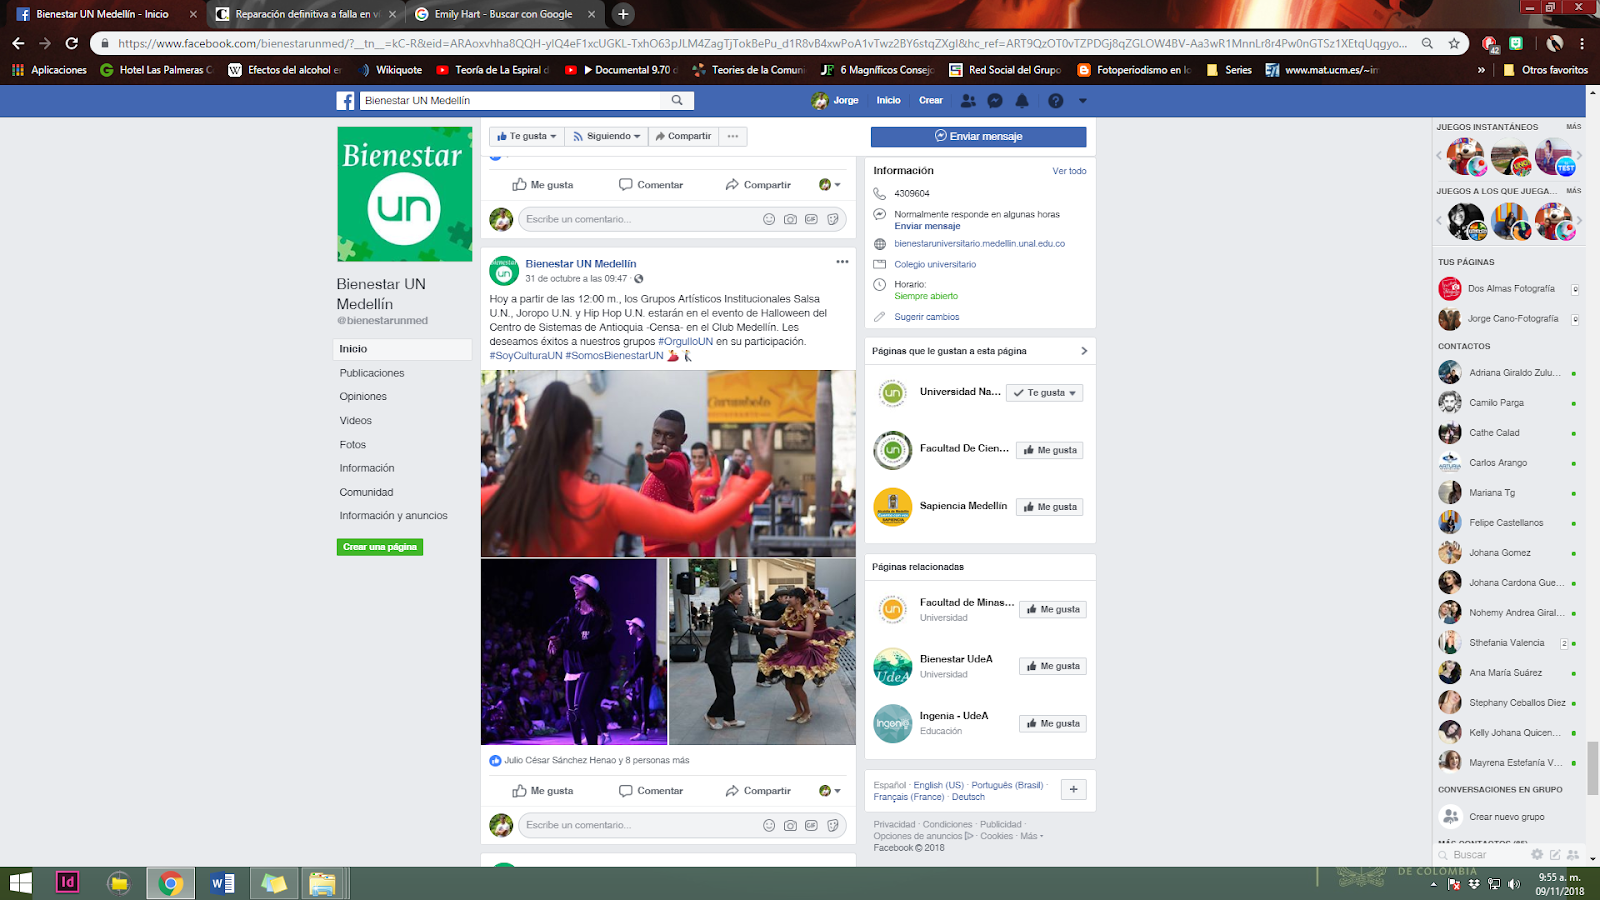
Task: Add language with plus button
Action: pos(1073,789)
